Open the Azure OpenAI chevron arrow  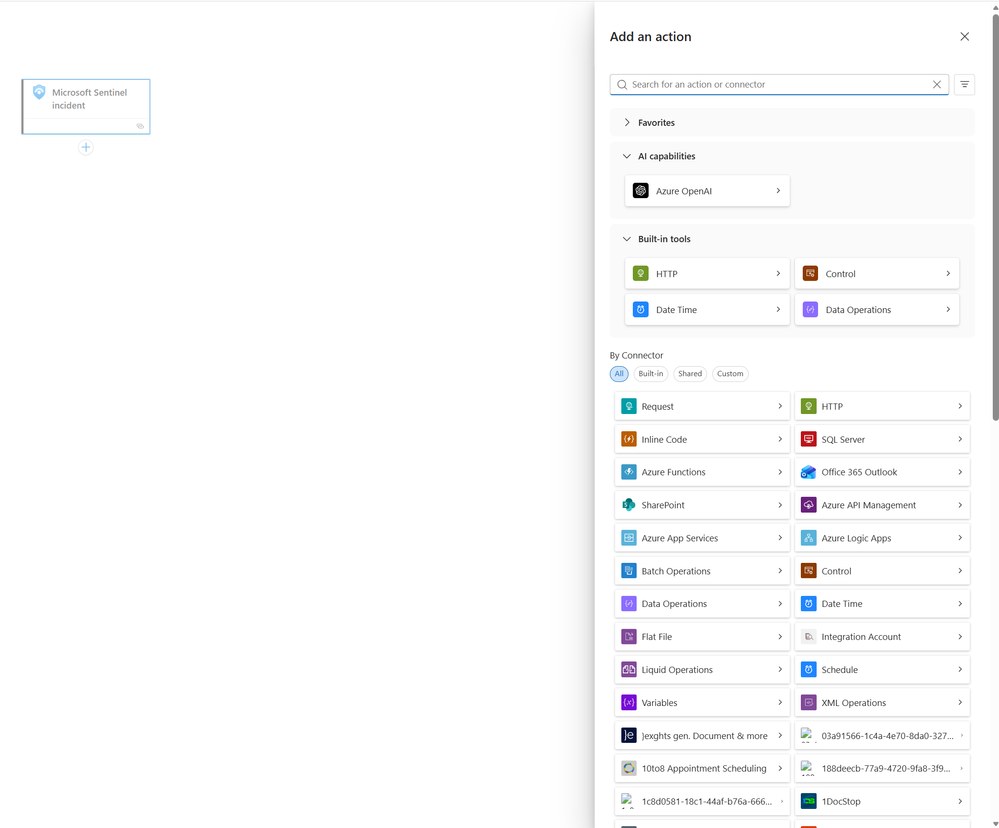[x=778, y=190]
